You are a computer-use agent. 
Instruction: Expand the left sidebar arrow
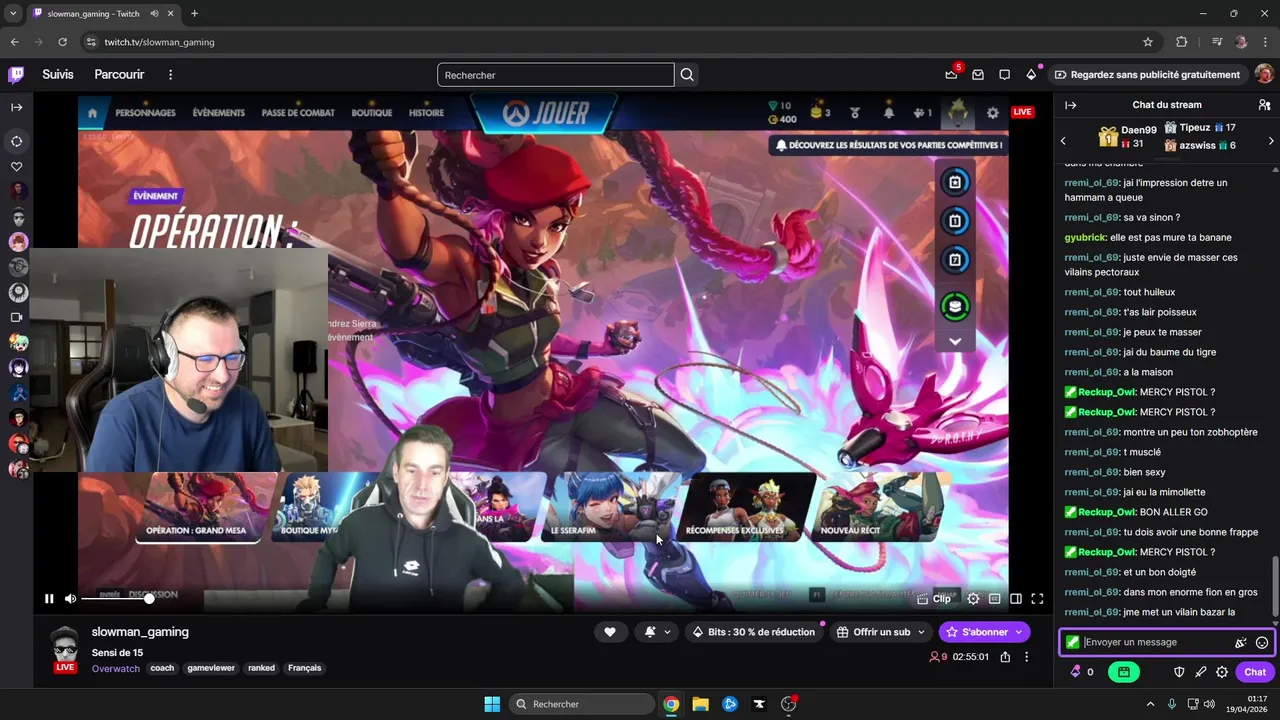[x=17, y=107]
